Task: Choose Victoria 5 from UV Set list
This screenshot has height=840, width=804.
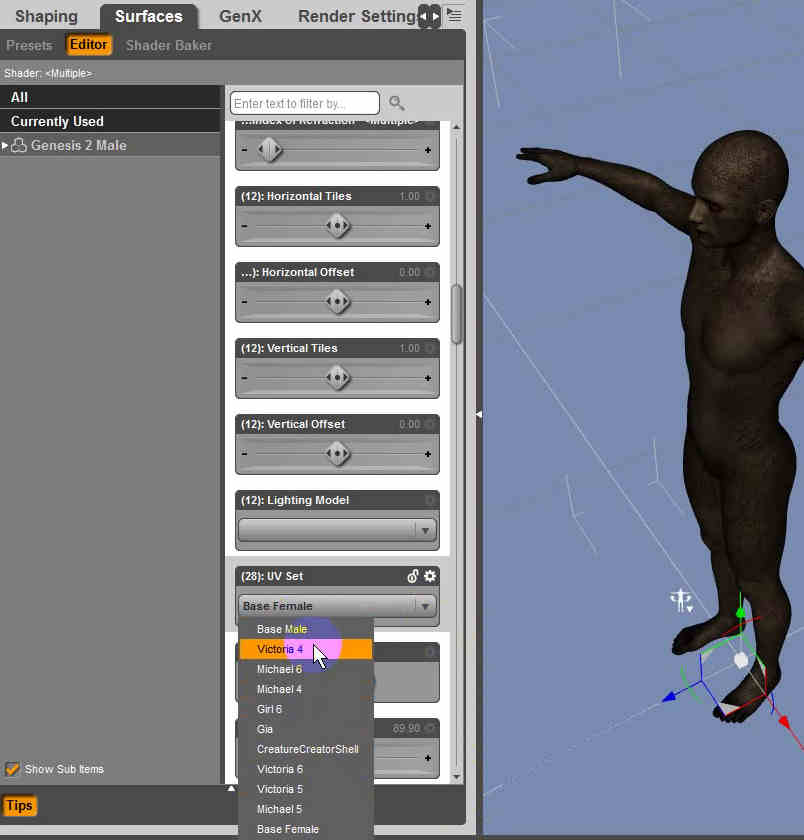Action: (305, 789)
